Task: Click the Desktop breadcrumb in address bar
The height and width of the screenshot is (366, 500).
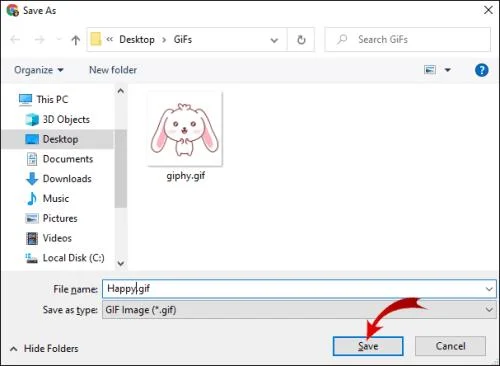Action: pyautogui.click(x=137, y=39)
